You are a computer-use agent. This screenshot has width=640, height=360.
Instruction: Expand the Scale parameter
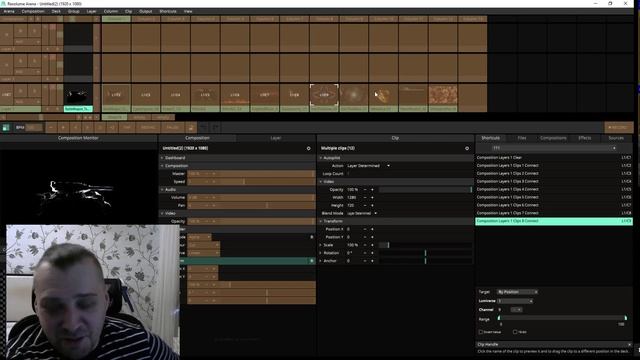pos(321,245)
